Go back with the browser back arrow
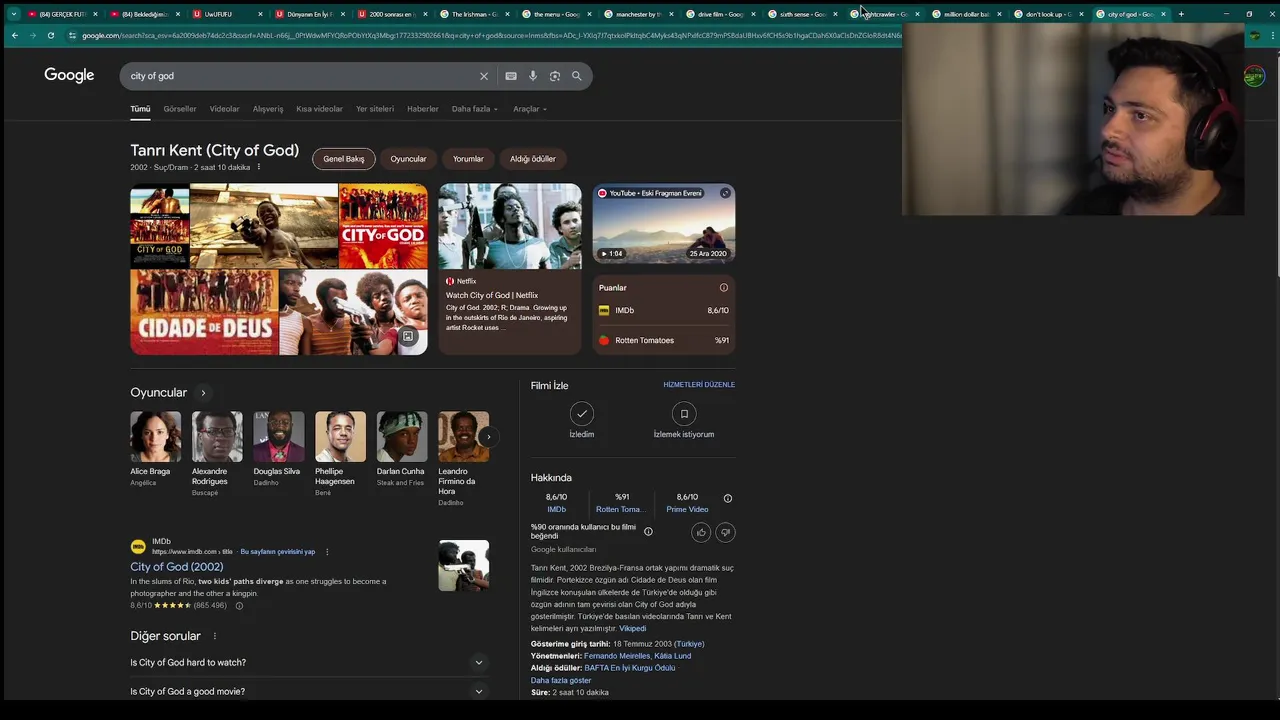The height and width of the screenshot is (720, 1280). coord(14,35)
